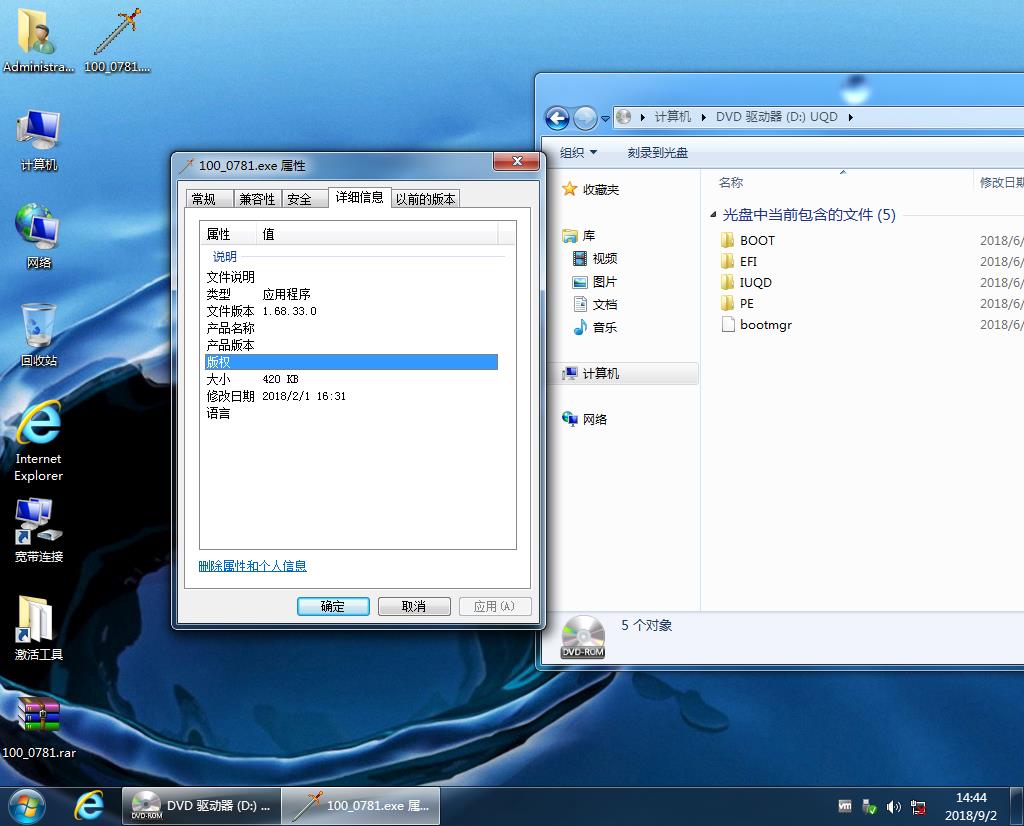1024x826 pixels.
Task: Open the 网络 desktop icon
Action: pyautogui.click(x=39, y=236)
